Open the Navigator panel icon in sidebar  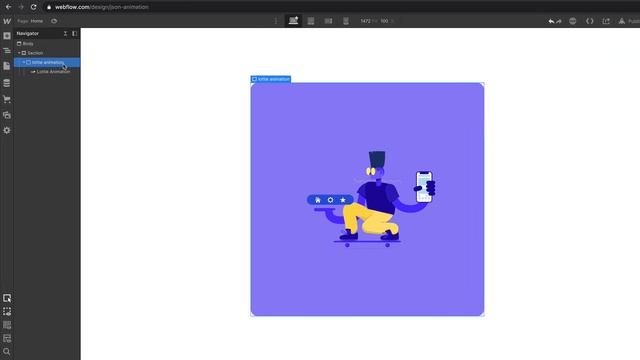(x=7, y=51)
